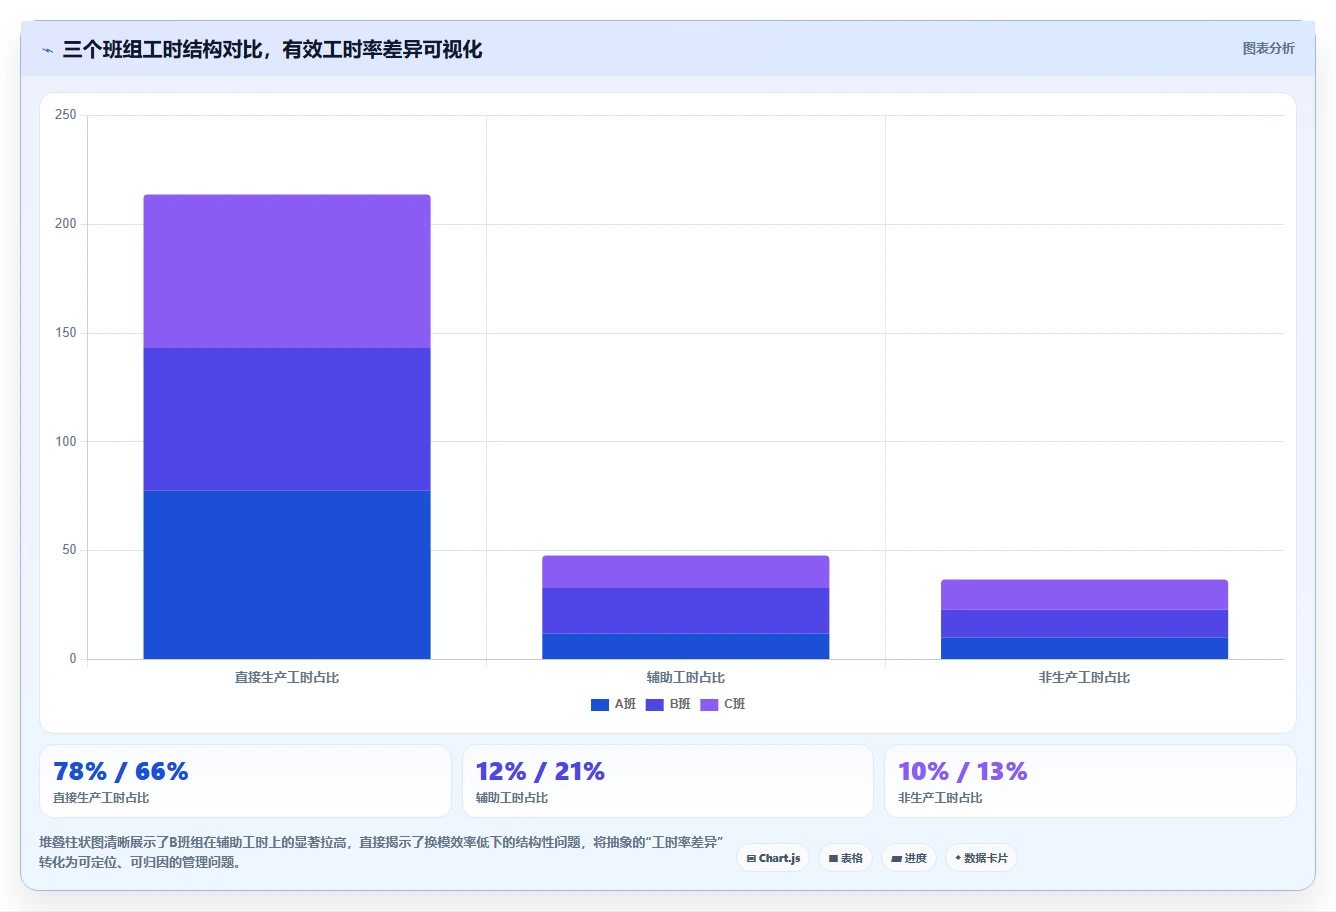Select the C班 segment of 辅助工时占比 bar
This screenshot has width=1336, height=912.
click(686, 572)
